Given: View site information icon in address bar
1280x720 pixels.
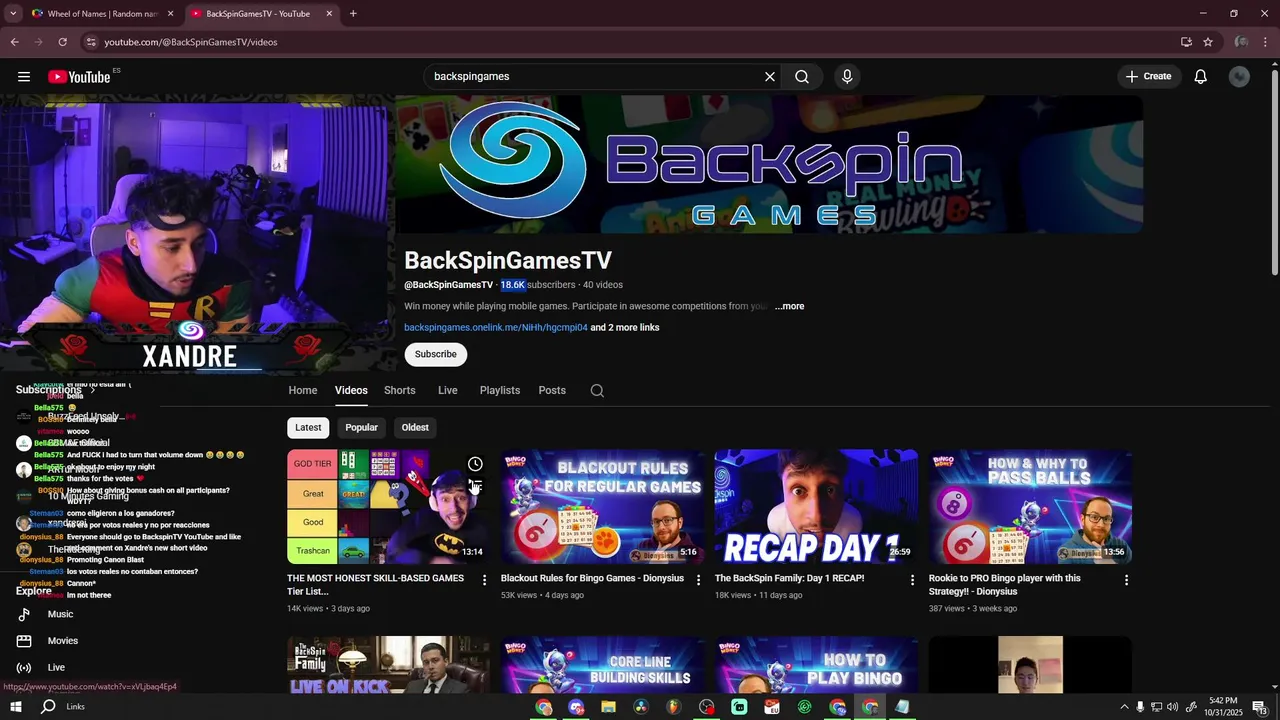Looking at the screenshot, I should click(91, 42).
